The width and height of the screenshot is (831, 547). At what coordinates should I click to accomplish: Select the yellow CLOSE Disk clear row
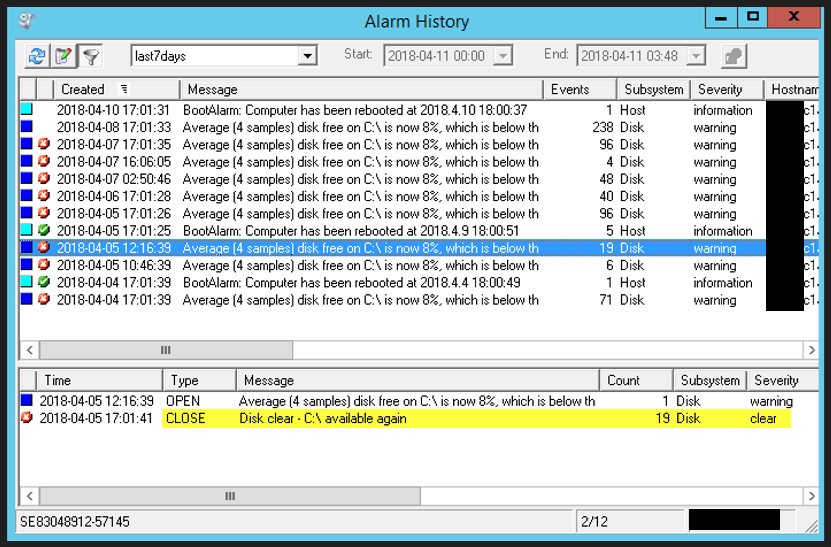click(x=400, y=419)
